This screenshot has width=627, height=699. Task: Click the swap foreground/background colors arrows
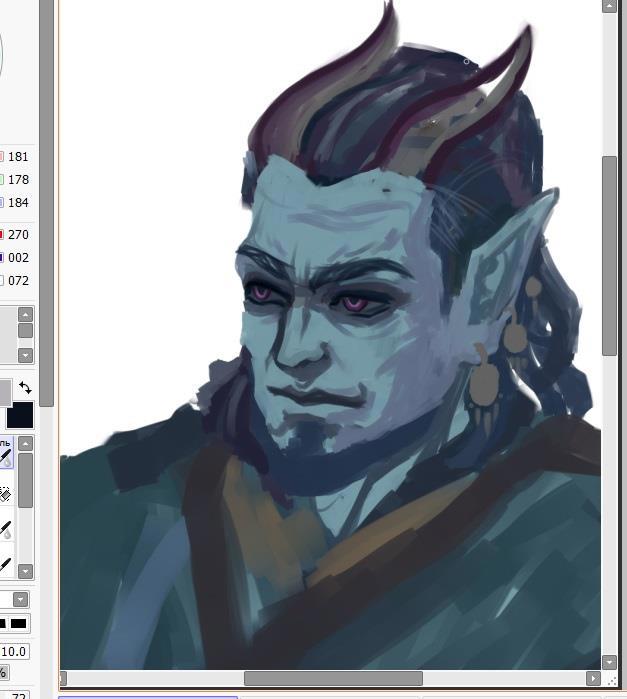tap(25, 388)
